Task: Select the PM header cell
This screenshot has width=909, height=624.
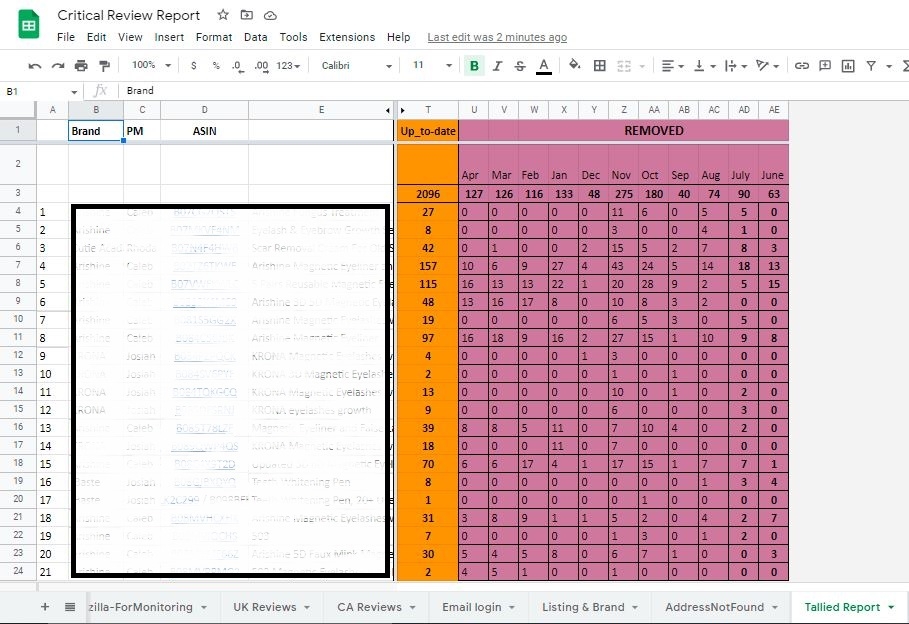Action: point(142,131)
